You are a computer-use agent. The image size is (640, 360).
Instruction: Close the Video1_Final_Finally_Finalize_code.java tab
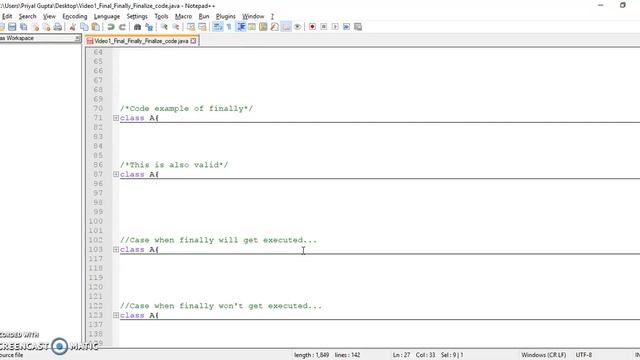pos(193,41)
